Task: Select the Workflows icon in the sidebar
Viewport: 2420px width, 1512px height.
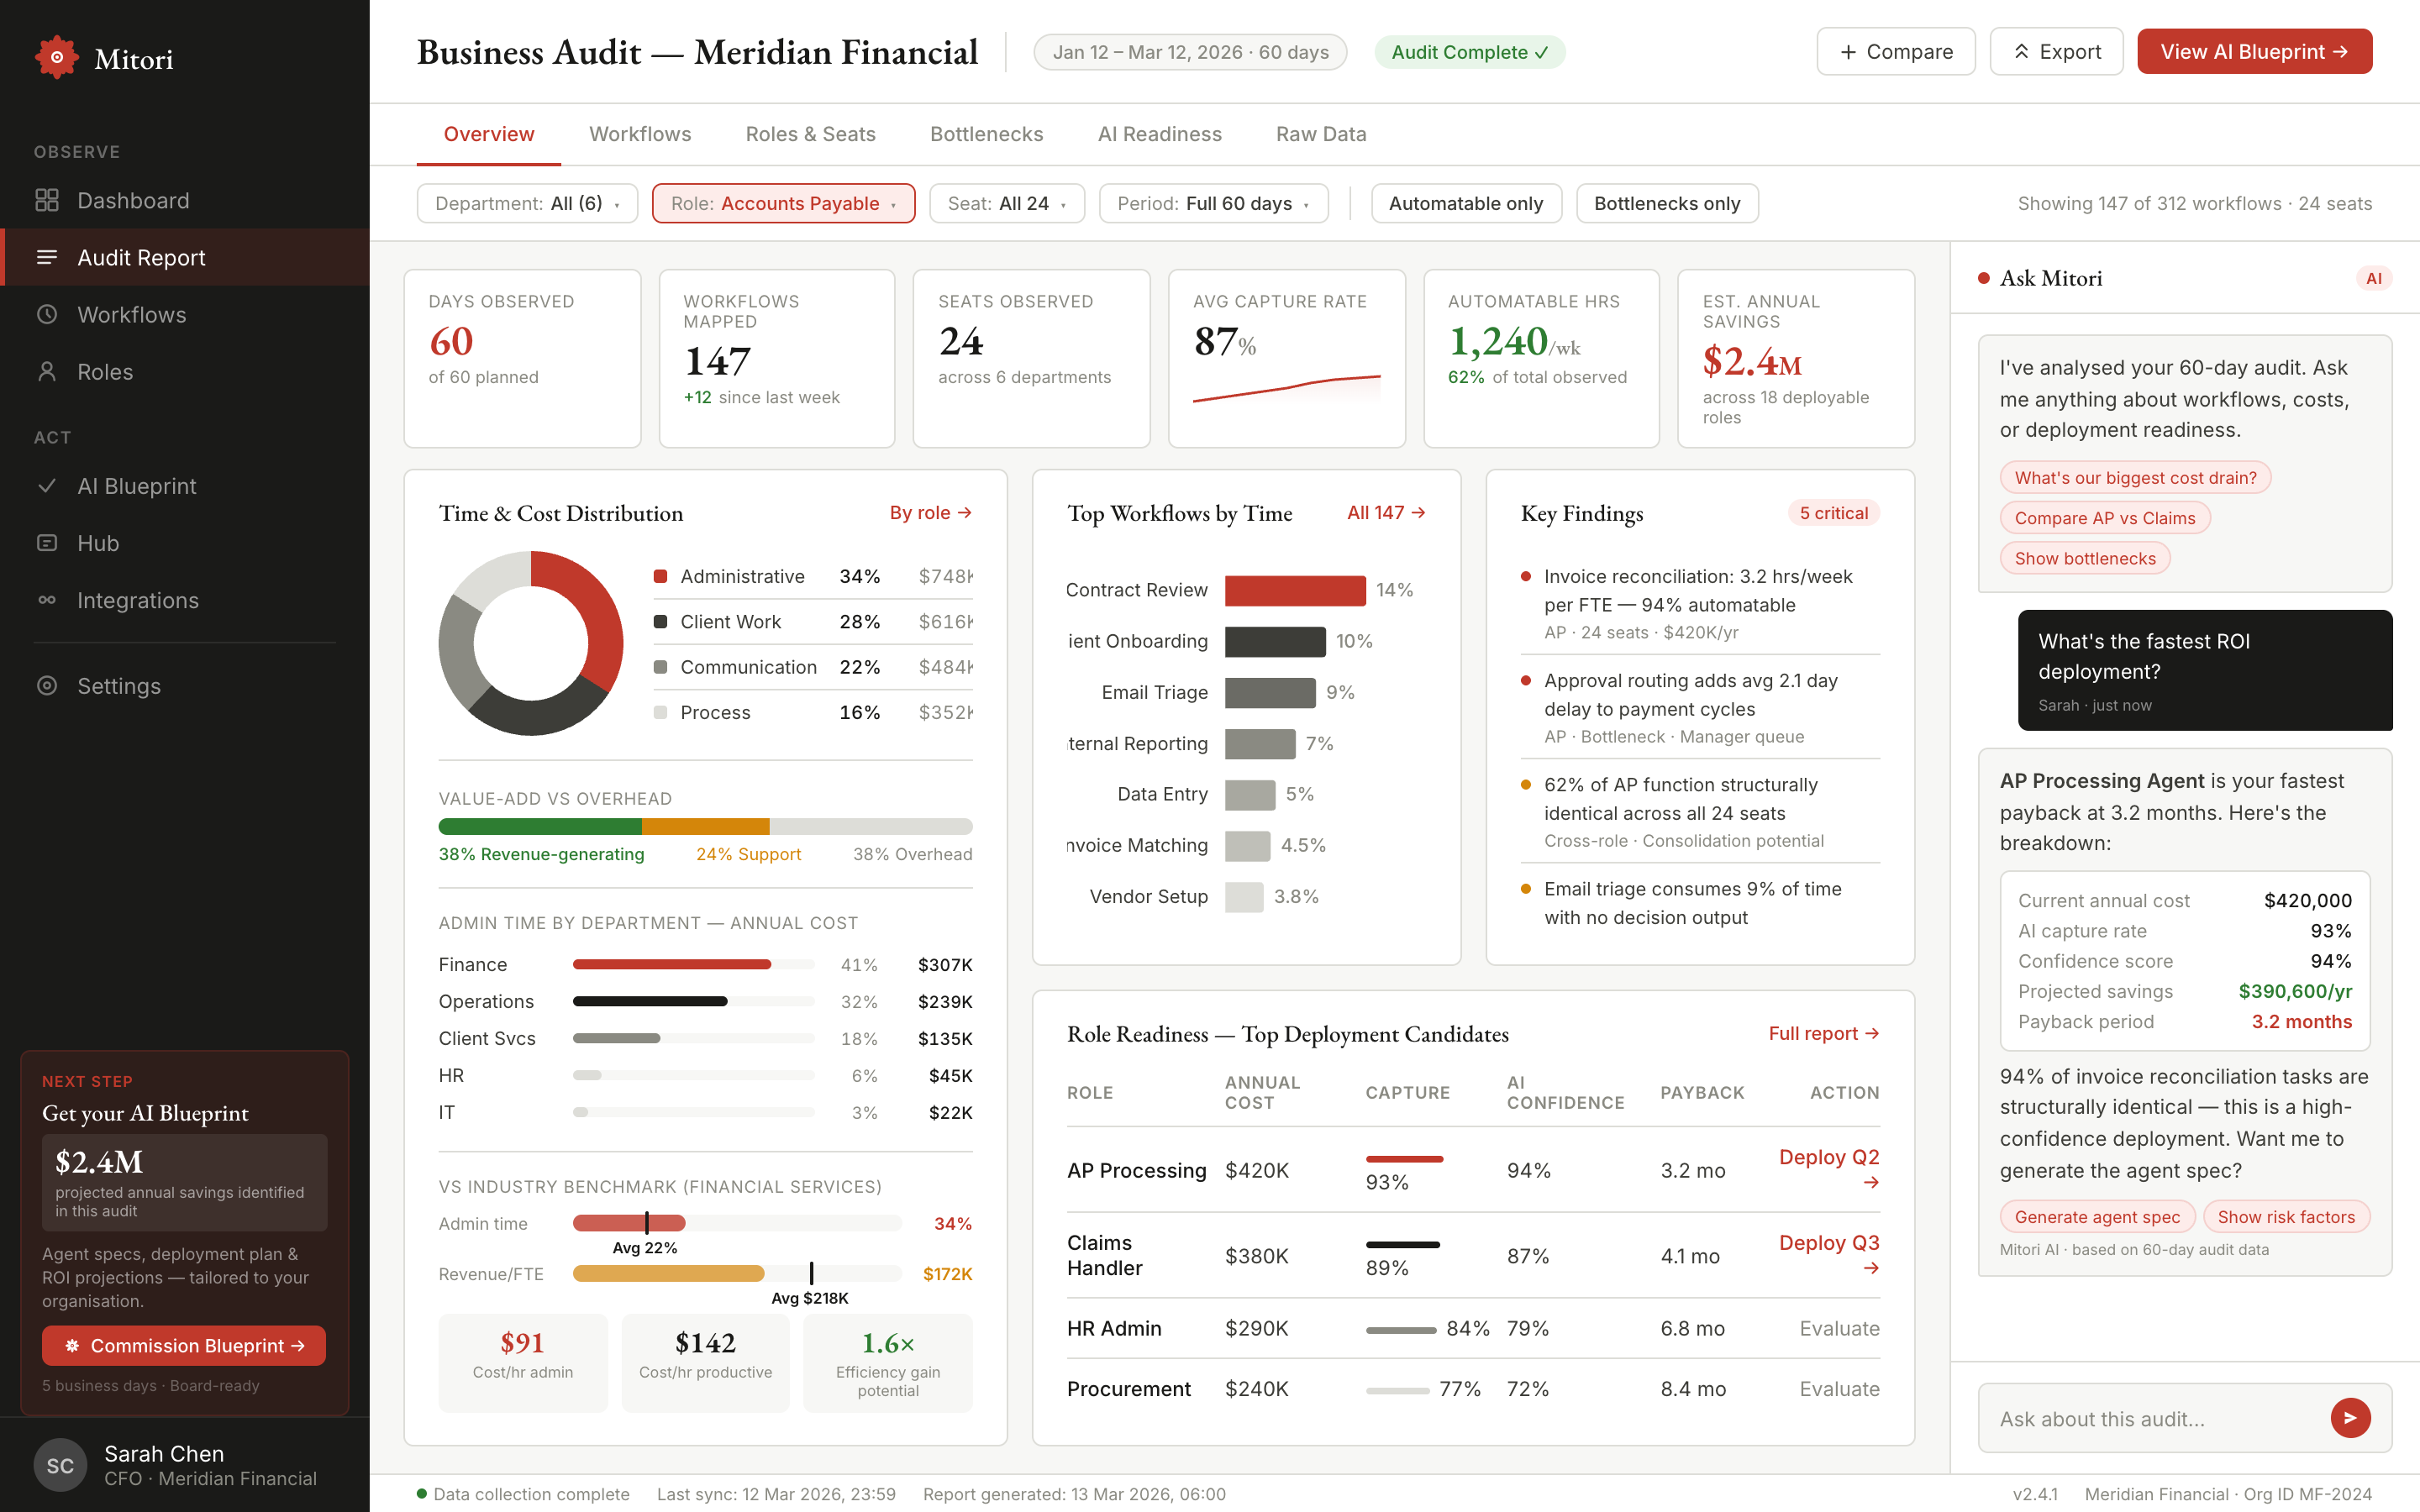Action: (x=47, y=314)
